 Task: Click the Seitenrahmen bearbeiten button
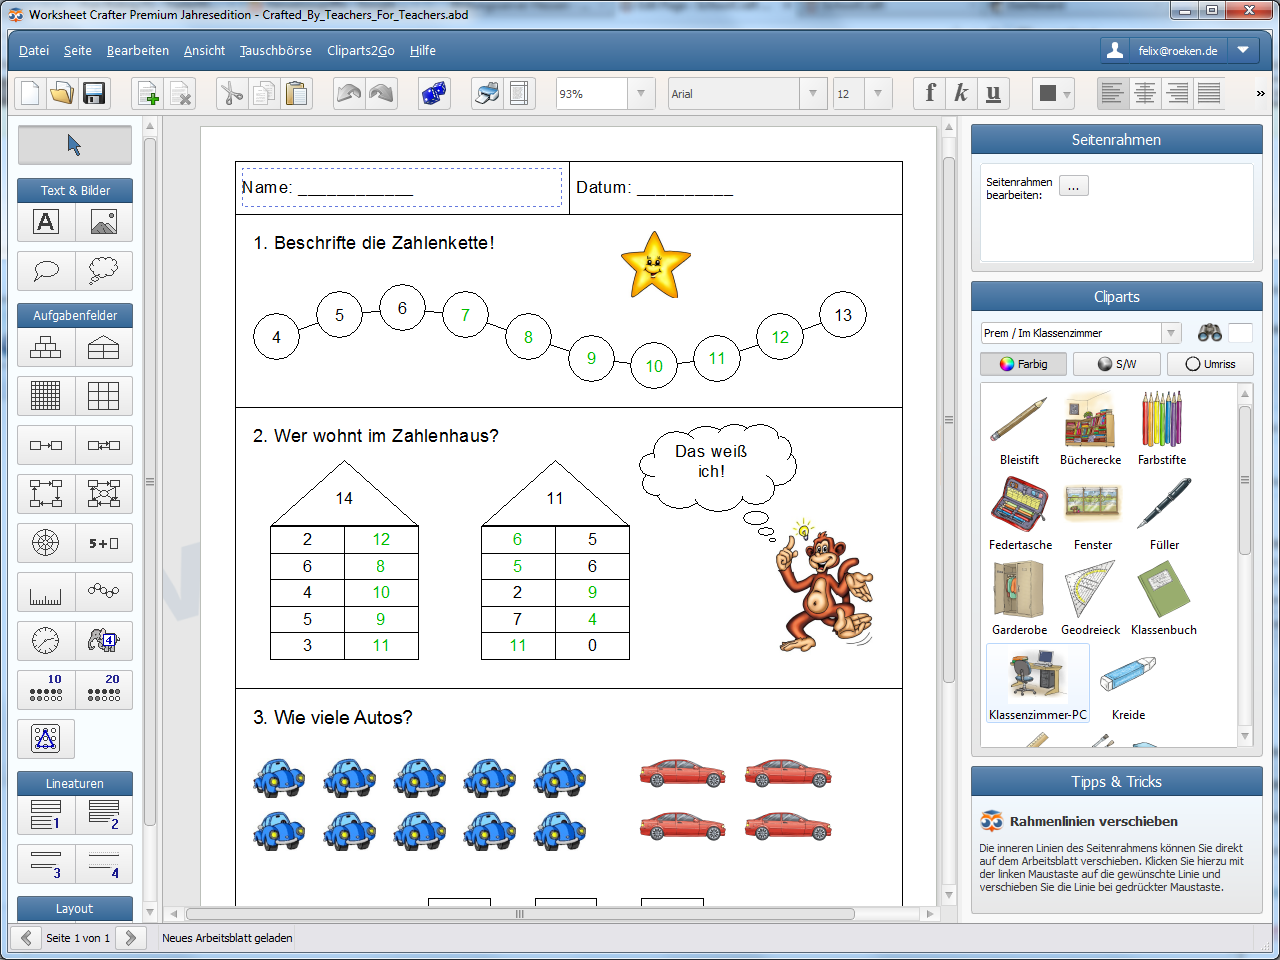point(1073,187)
